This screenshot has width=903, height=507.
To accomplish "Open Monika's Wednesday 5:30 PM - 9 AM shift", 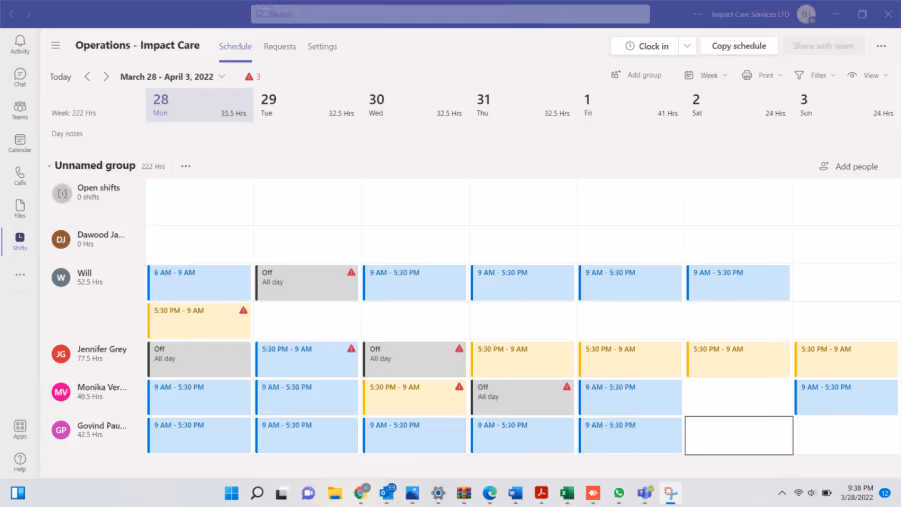I will coord(415,397).
